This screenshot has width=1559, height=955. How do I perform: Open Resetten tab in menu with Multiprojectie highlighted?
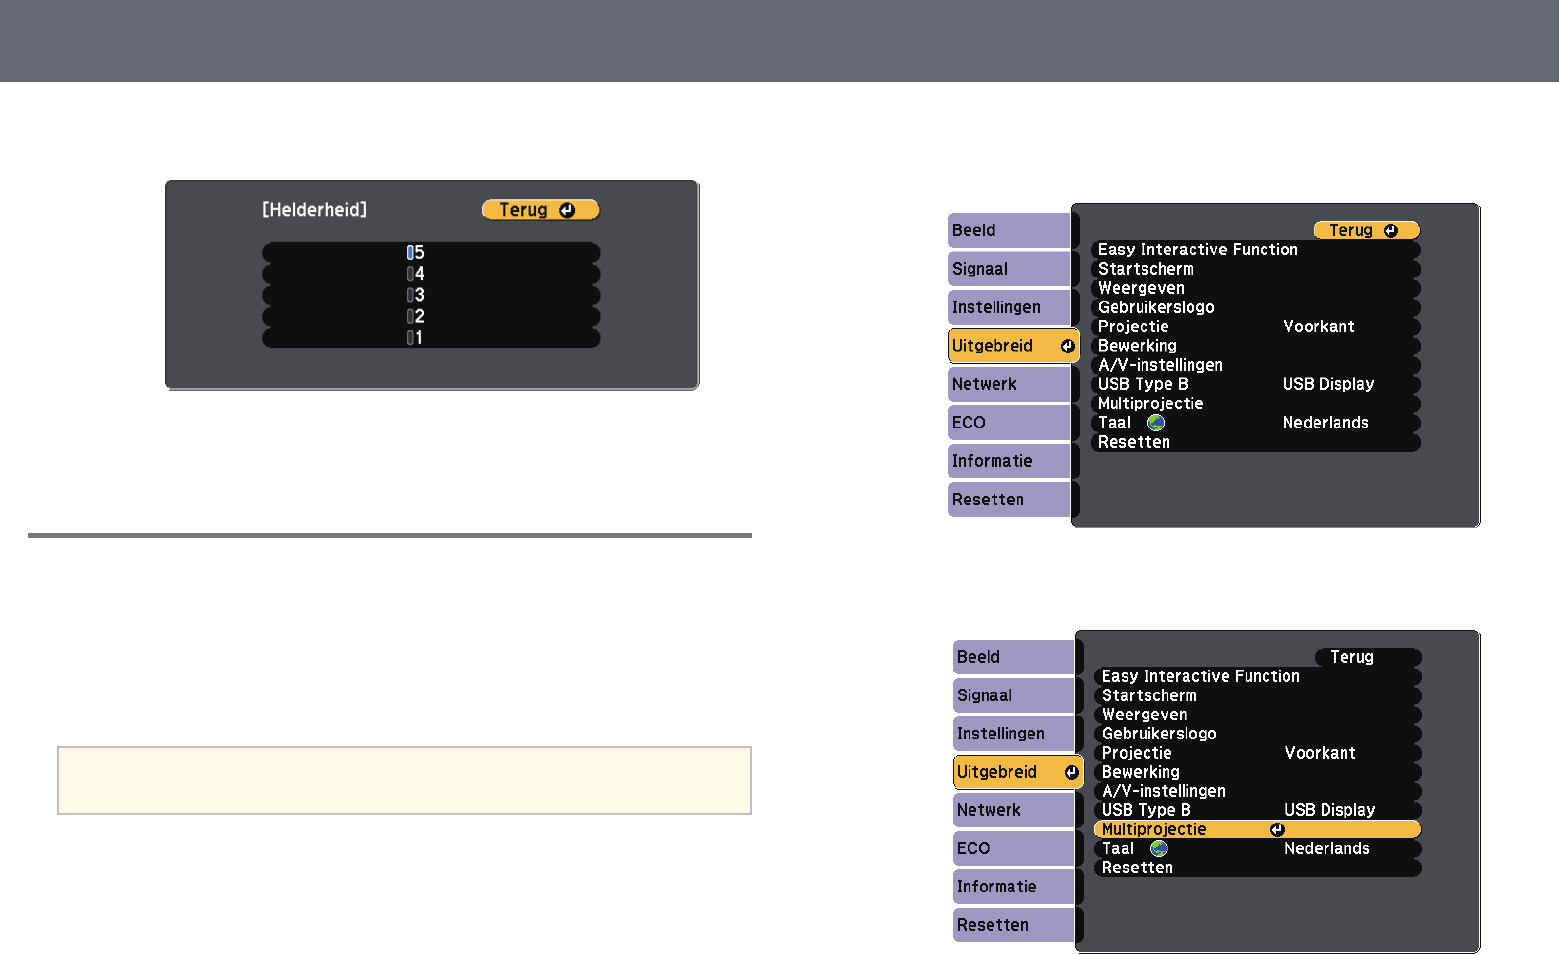click(1013, 925)
